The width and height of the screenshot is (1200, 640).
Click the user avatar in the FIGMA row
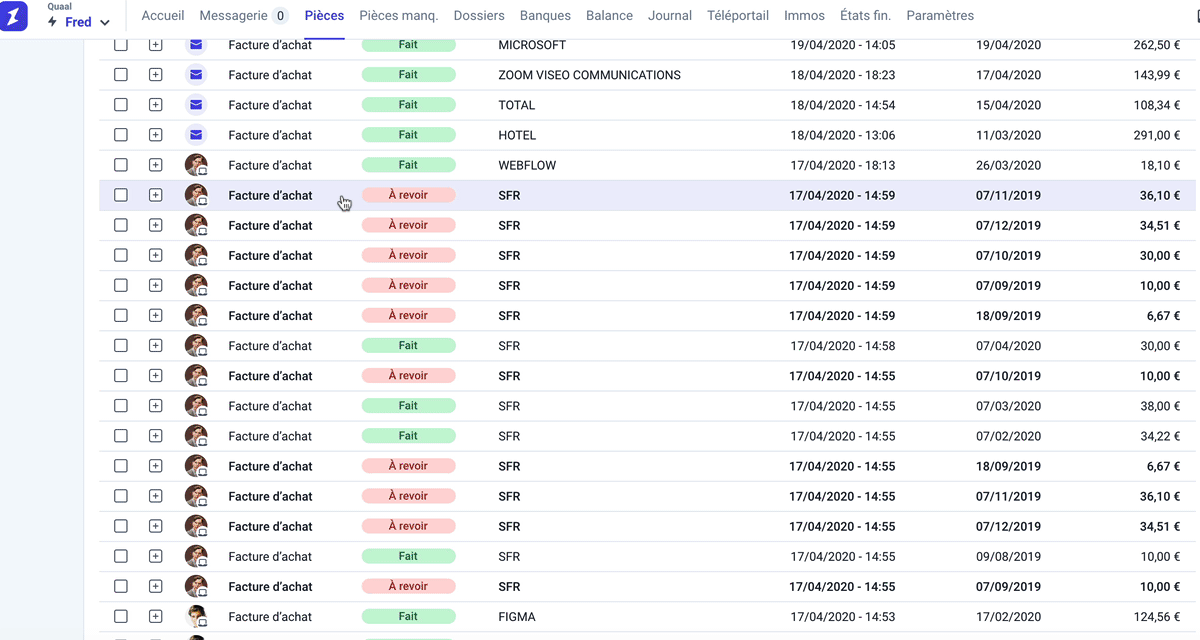[196, 617]
